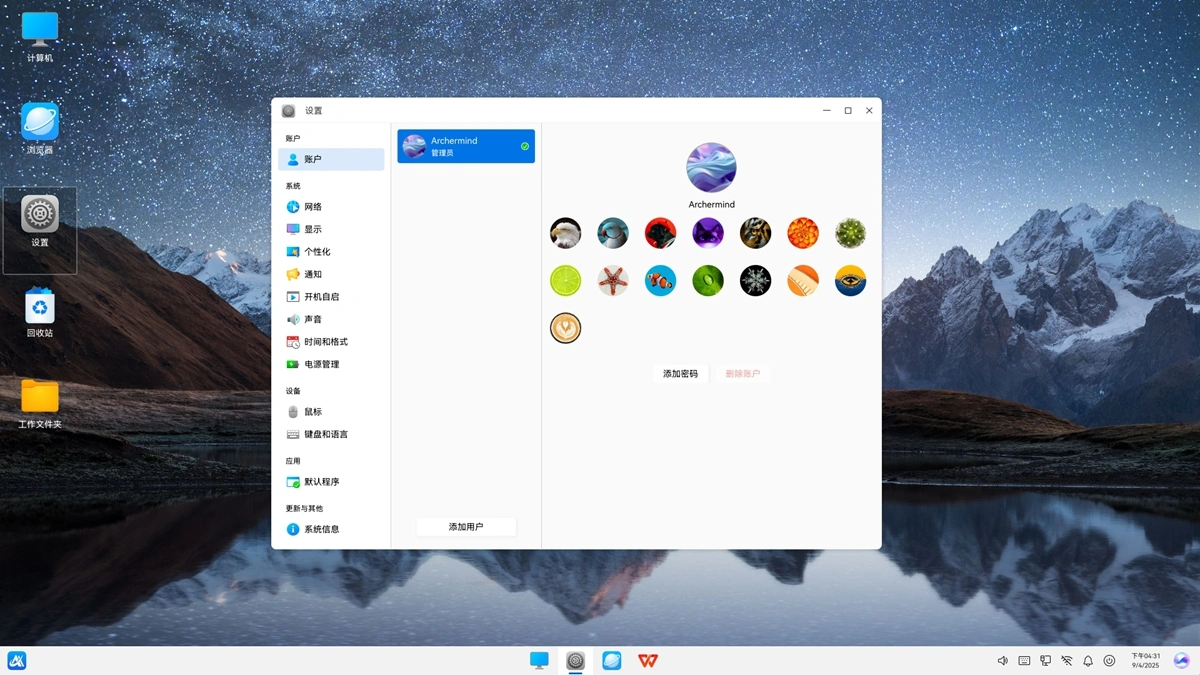Viewport: 1200px width, 675px height.
Task: Choose the bald eagle avatar
Action: tap(566, 233)
